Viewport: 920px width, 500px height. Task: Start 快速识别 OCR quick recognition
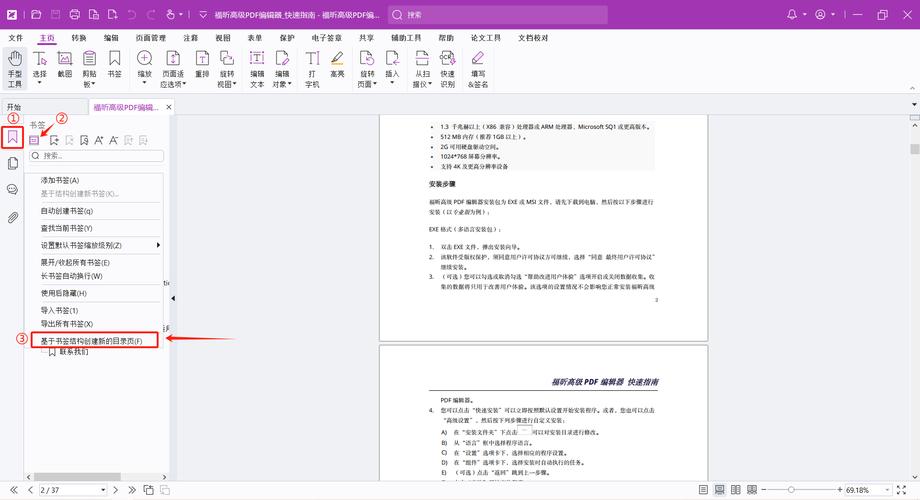pos(448,68)
